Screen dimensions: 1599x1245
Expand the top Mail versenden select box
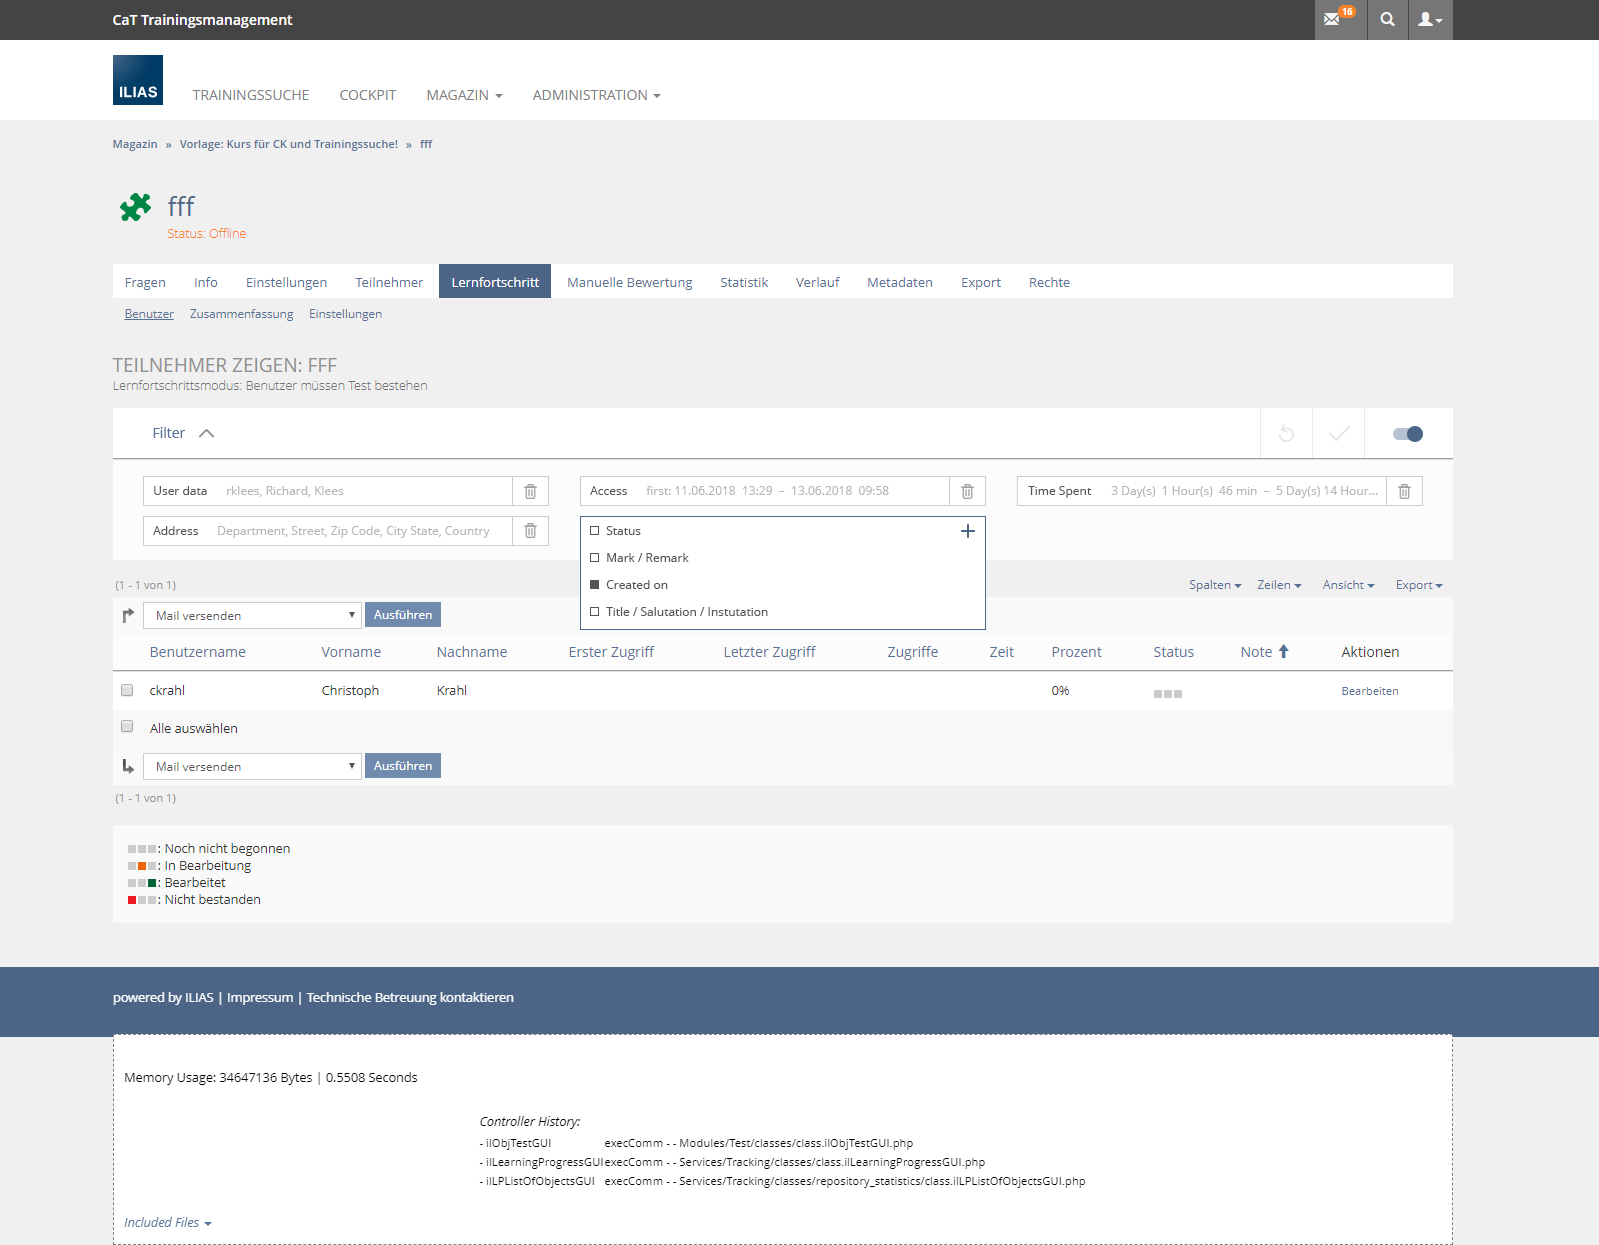[252, 615]
